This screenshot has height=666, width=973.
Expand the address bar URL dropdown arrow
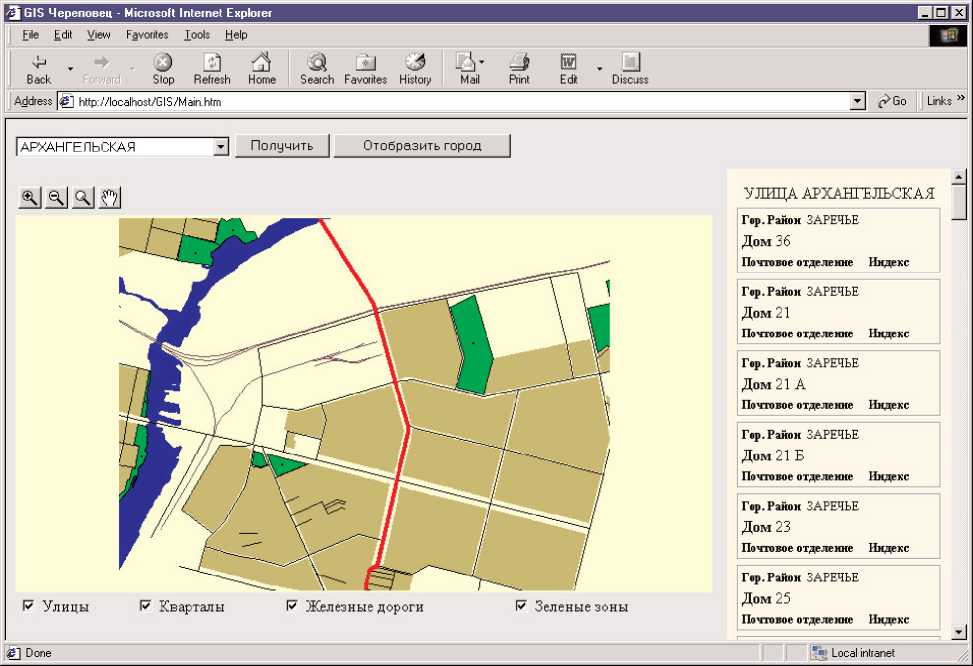click(x=857, y=101)
